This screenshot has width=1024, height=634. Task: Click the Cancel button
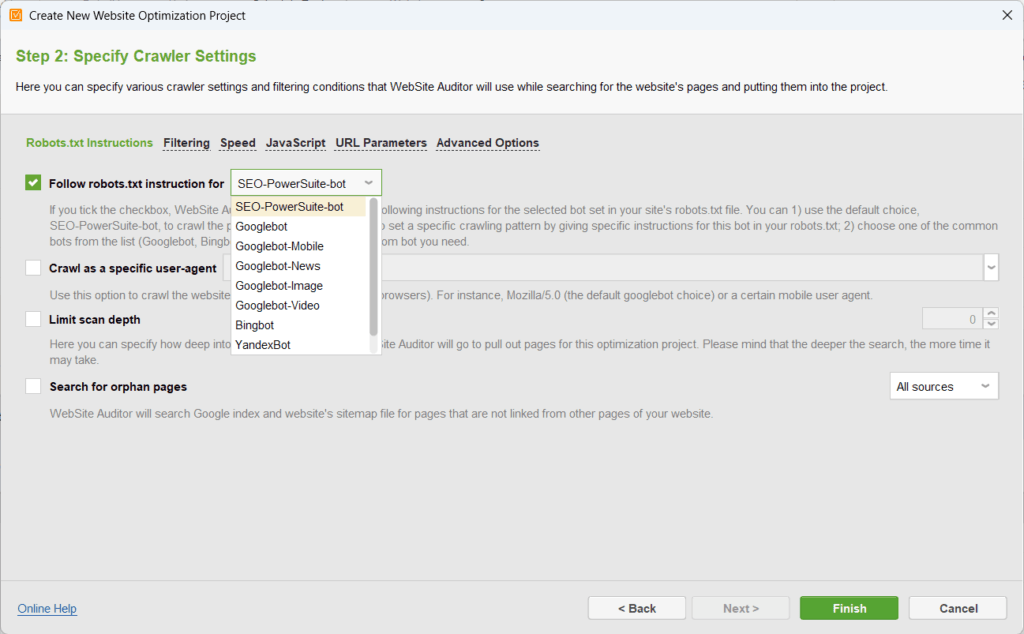(958, 608)
